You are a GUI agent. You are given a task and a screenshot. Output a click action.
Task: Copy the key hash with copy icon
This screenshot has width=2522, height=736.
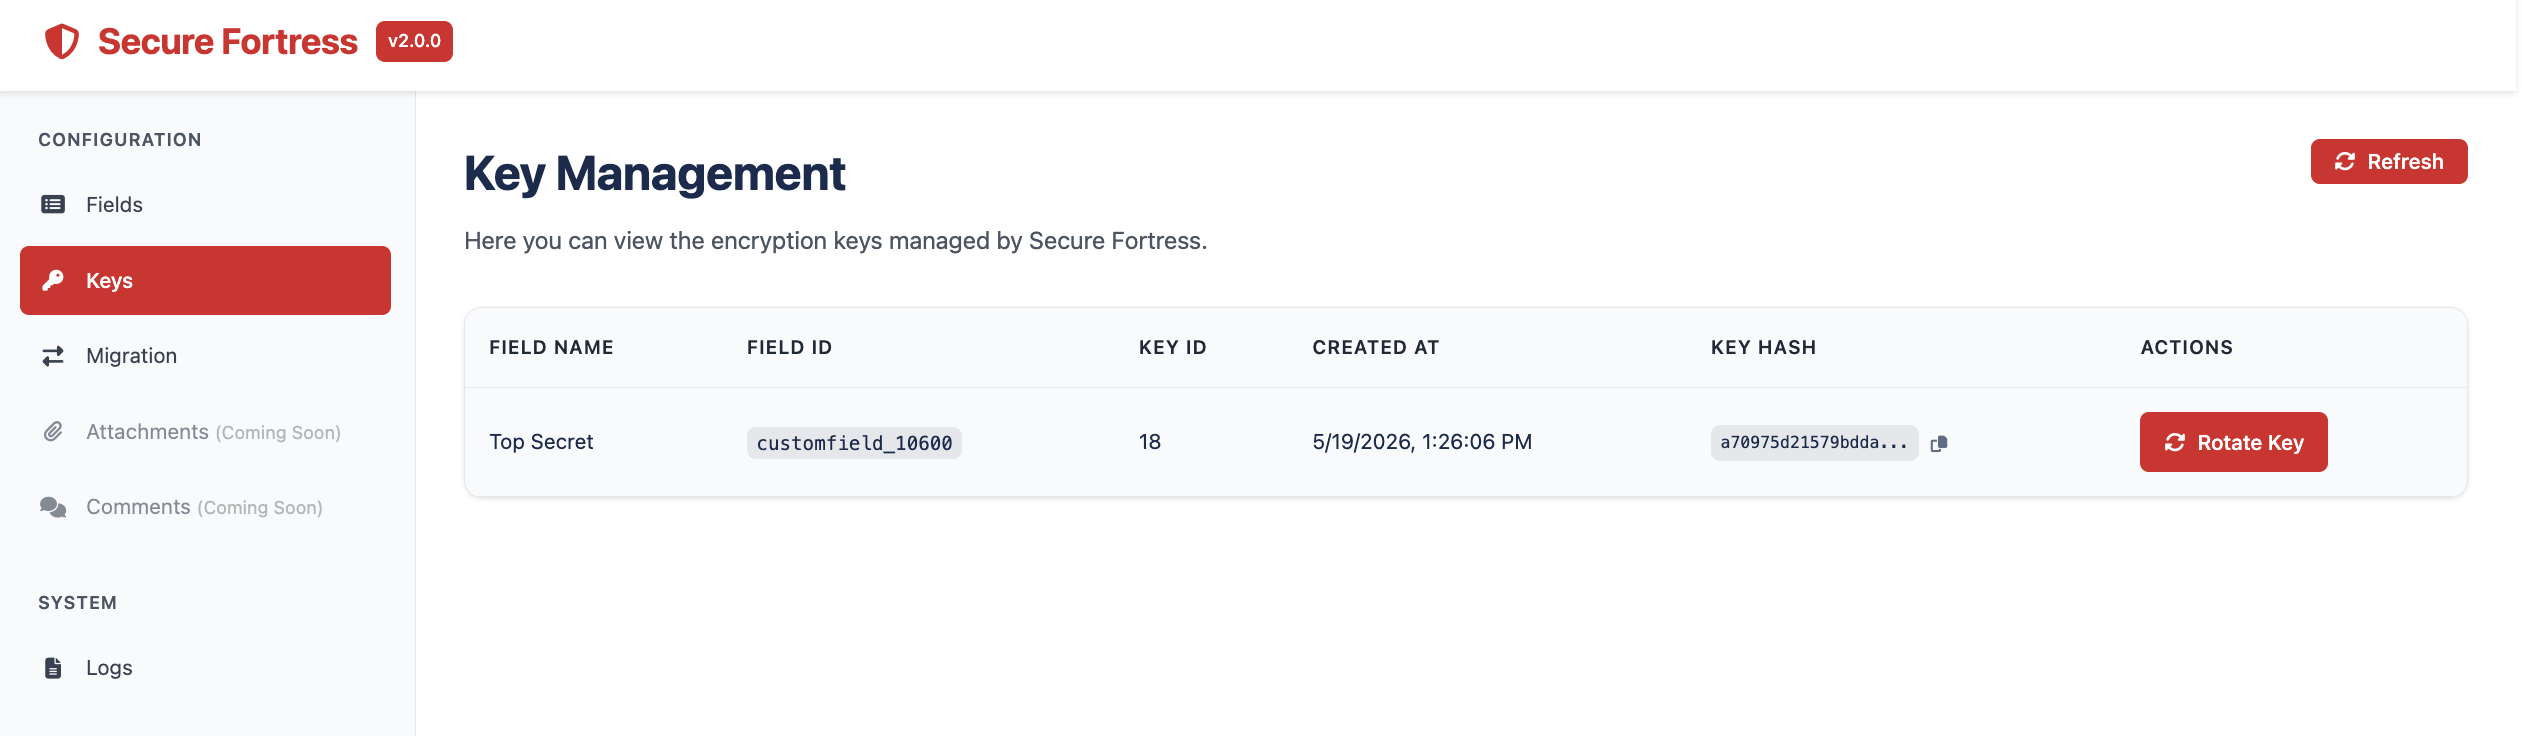1939,443
